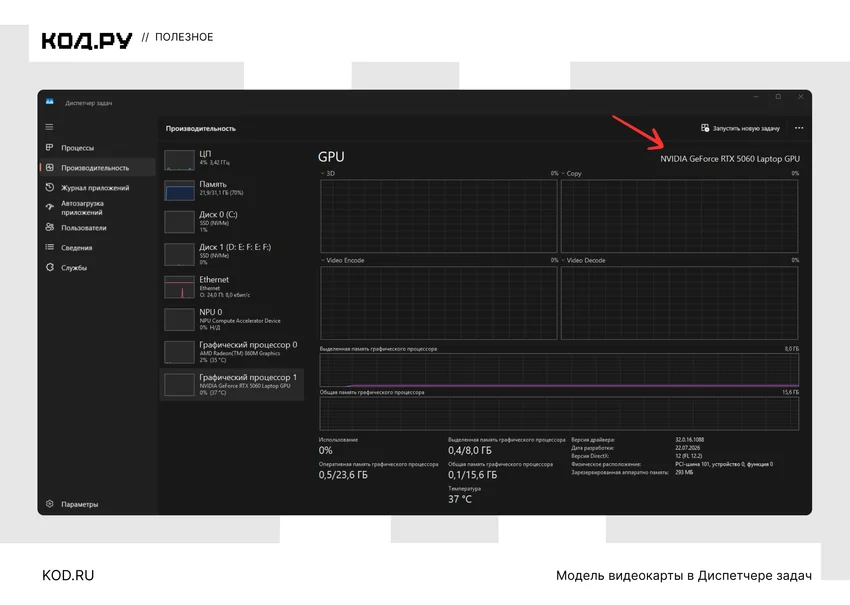Click Запустить новую задачу button
Screen dimensions: 850x605
(740, 128)
